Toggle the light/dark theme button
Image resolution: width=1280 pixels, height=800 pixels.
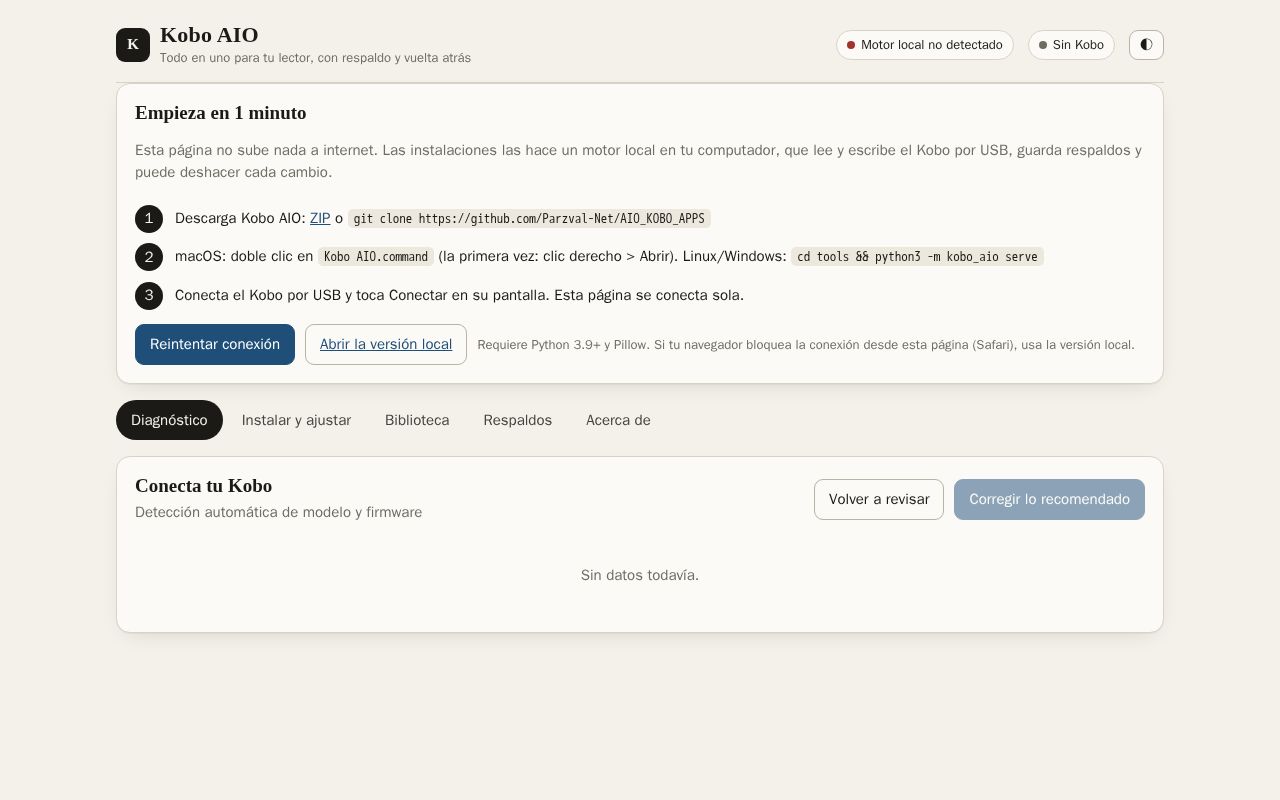1146,45
